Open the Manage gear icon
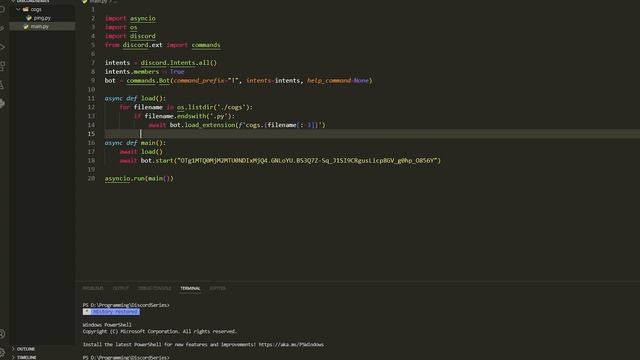 coord(2,352)
